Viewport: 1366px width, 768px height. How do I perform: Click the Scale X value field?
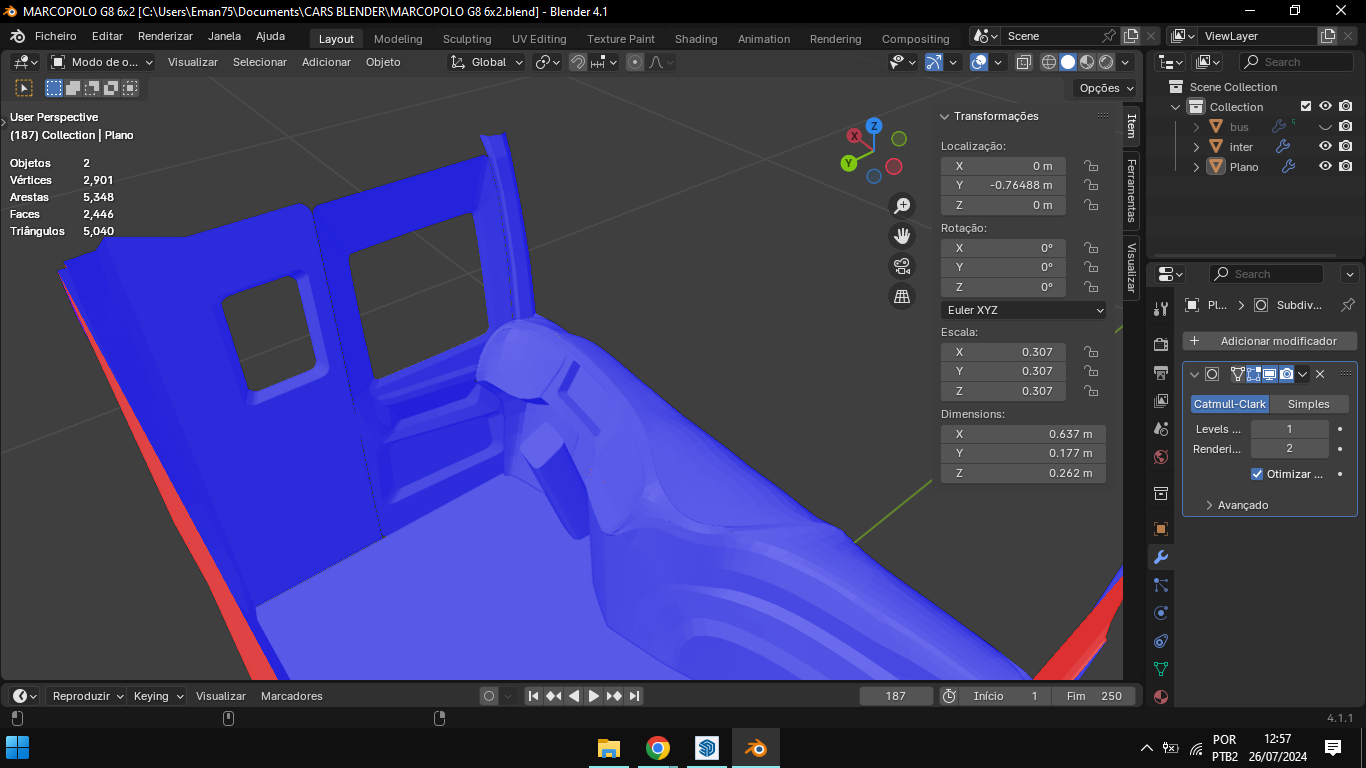[x=1004, y=352]
